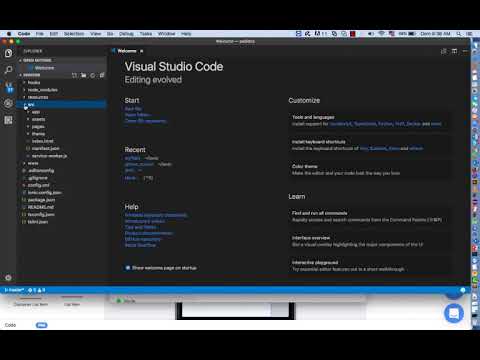Click Clone Git repository link
Viewport: 480px width, 360px height.
[146, 121]
